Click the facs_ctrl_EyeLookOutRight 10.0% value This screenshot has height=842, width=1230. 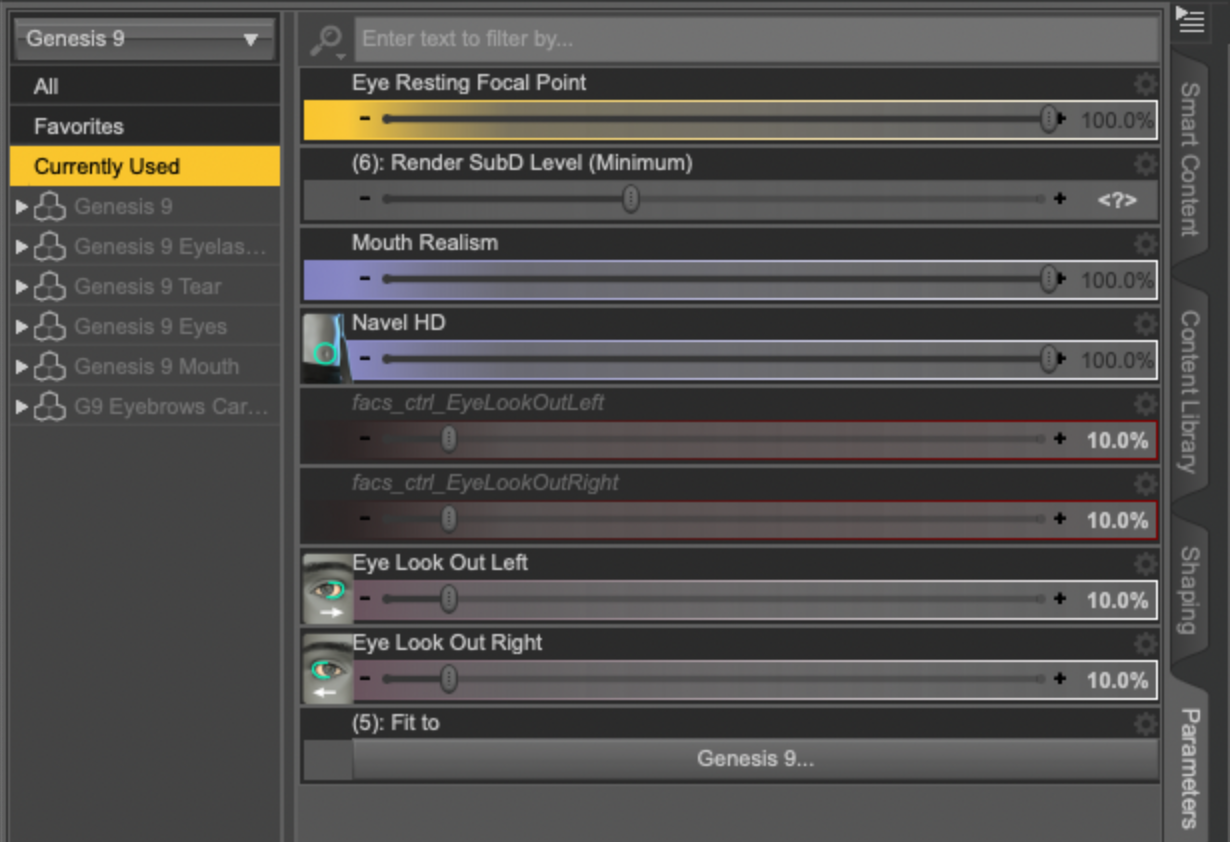tap(1117, 520)
